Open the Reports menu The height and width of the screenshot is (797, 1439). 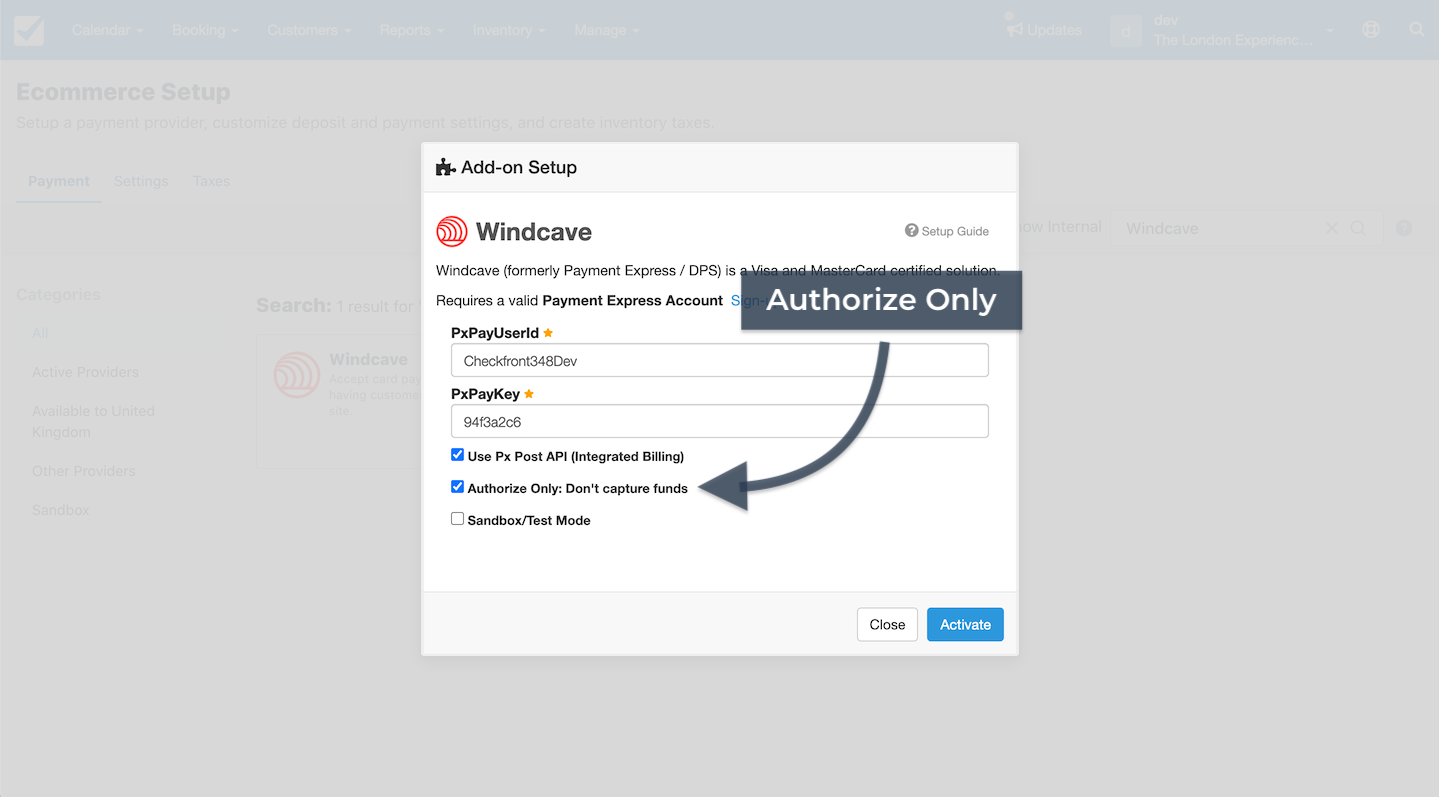[412, 30]
